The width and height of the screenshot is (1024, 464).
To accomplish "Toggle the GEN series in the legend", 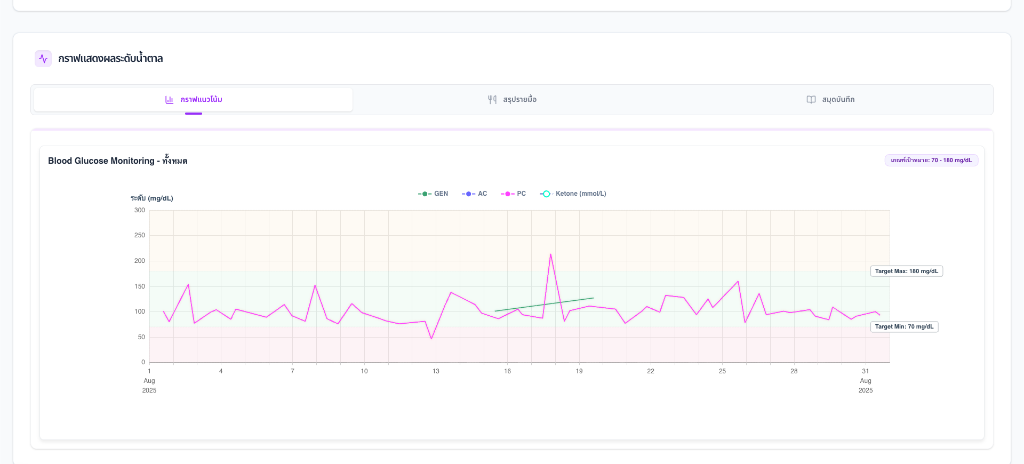I will (x=433, y=194).
